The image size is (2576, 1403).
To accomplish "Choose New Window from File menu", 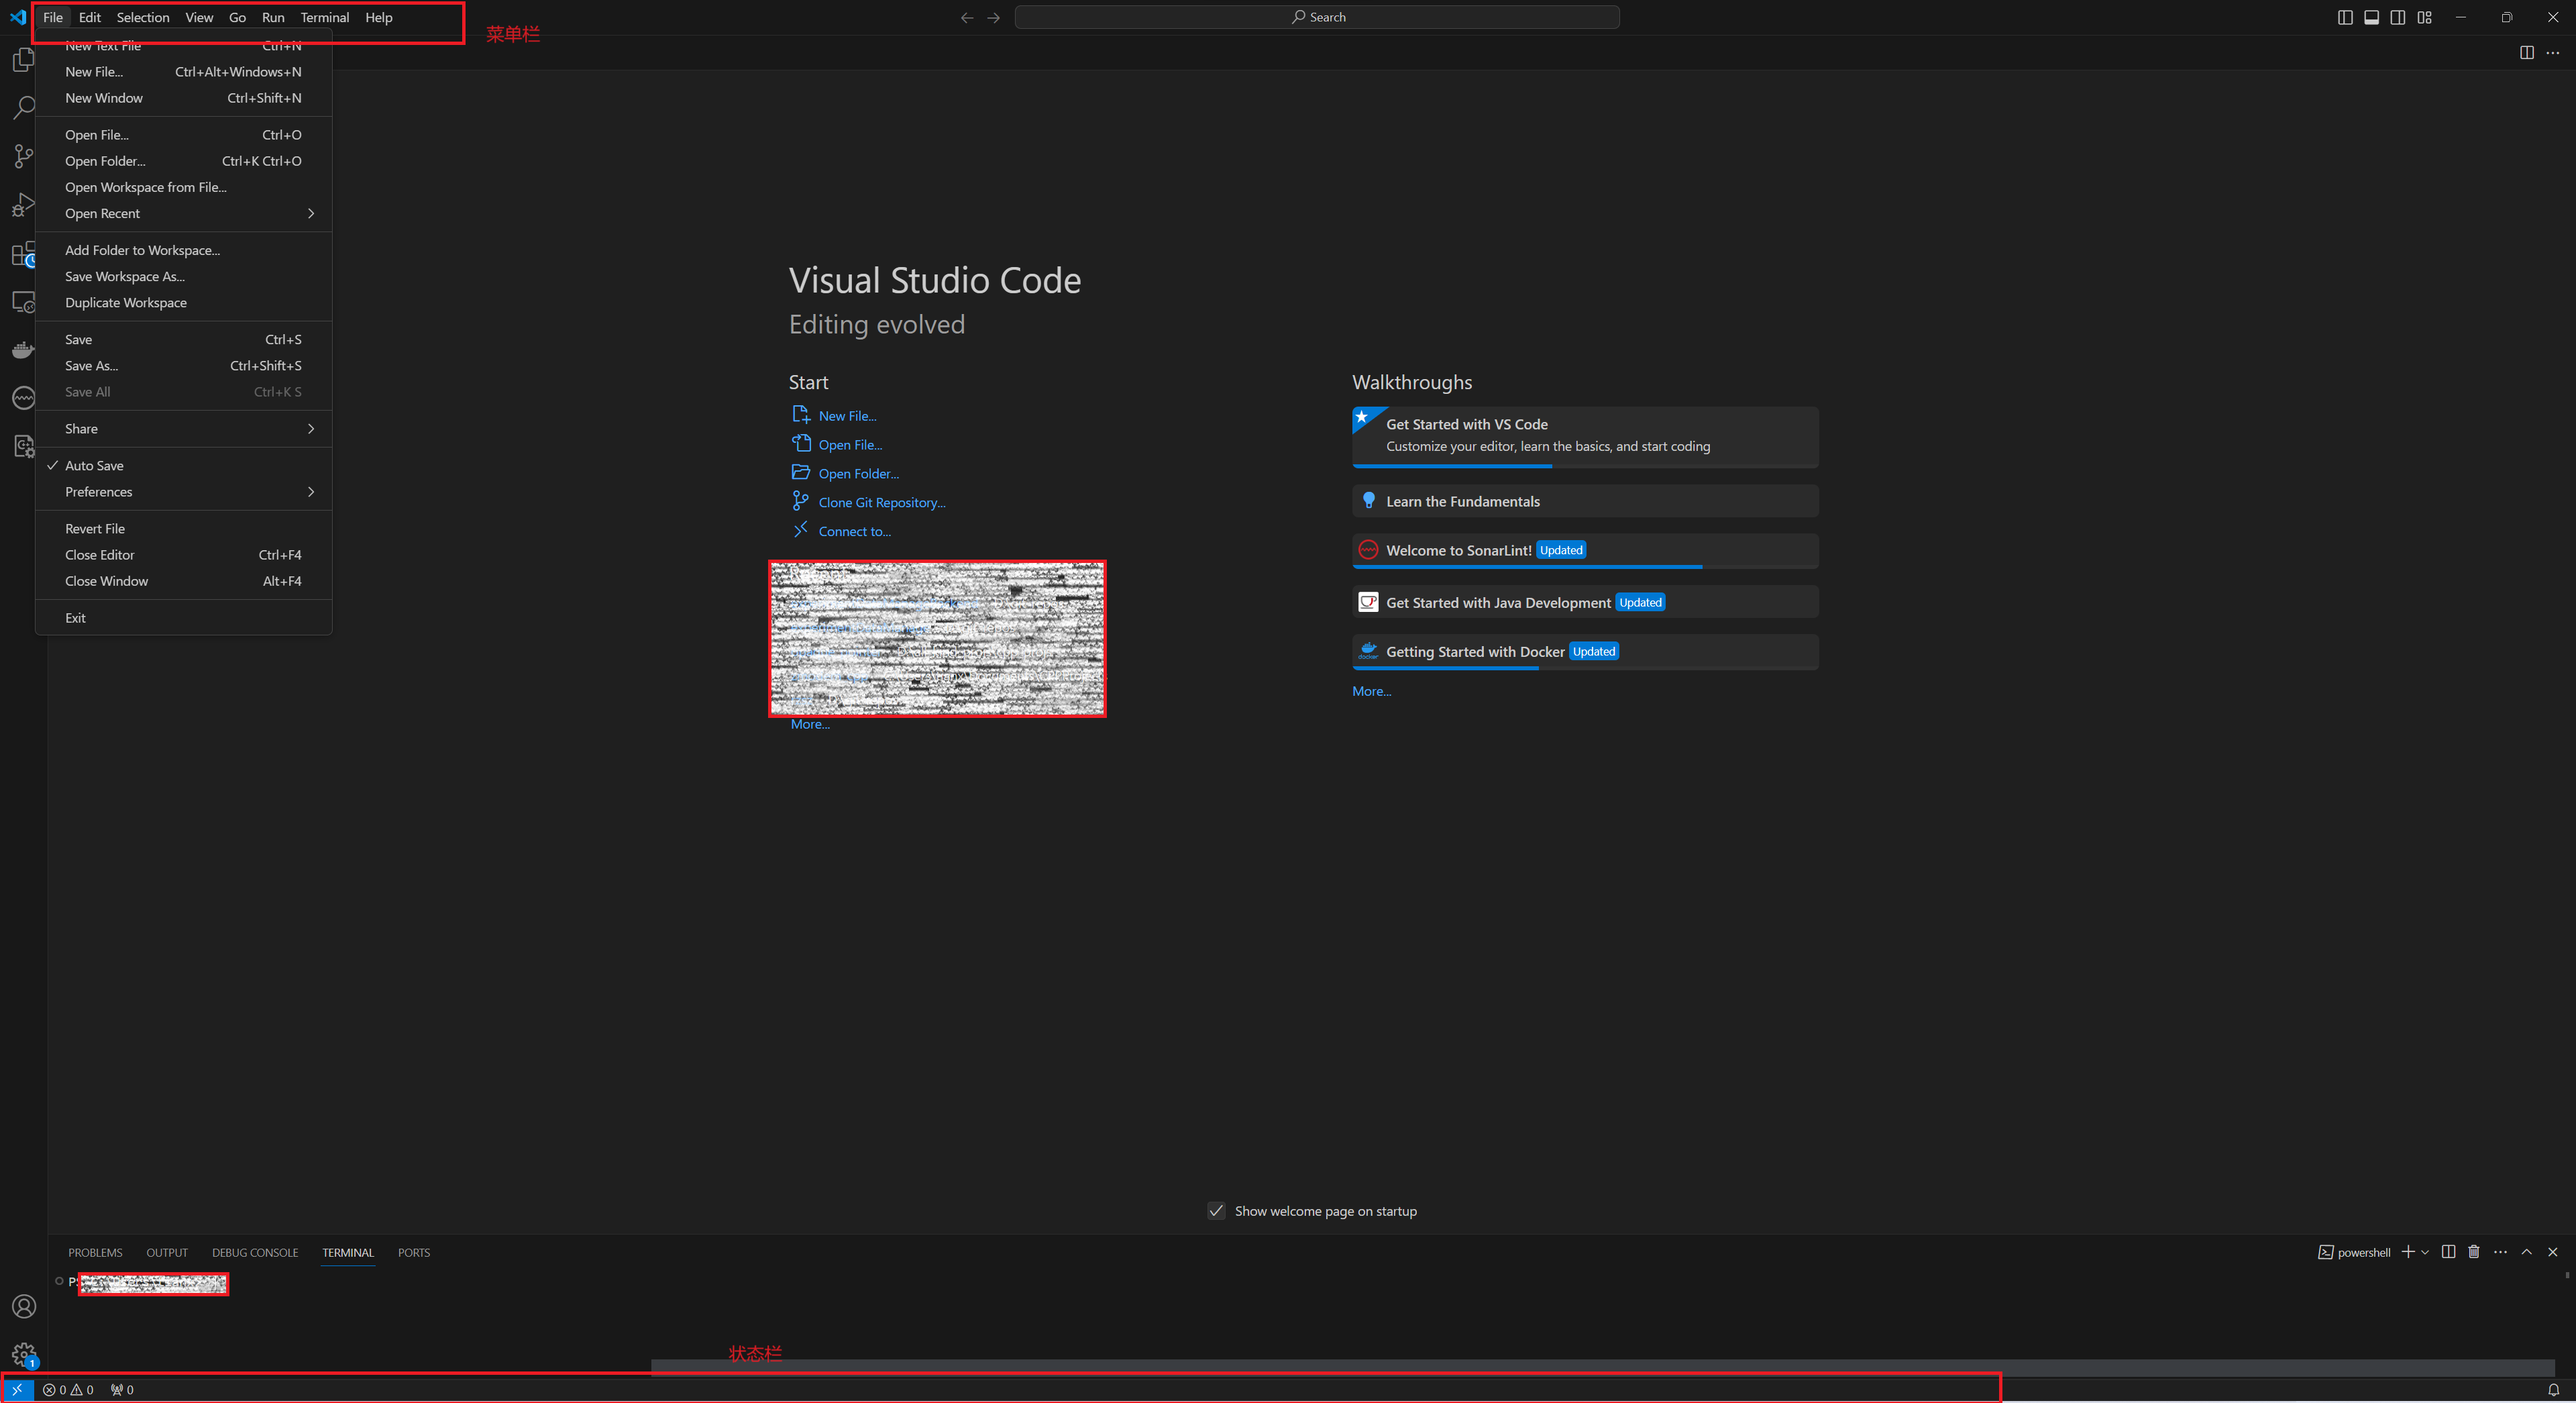I will click(x=183, y=98).
